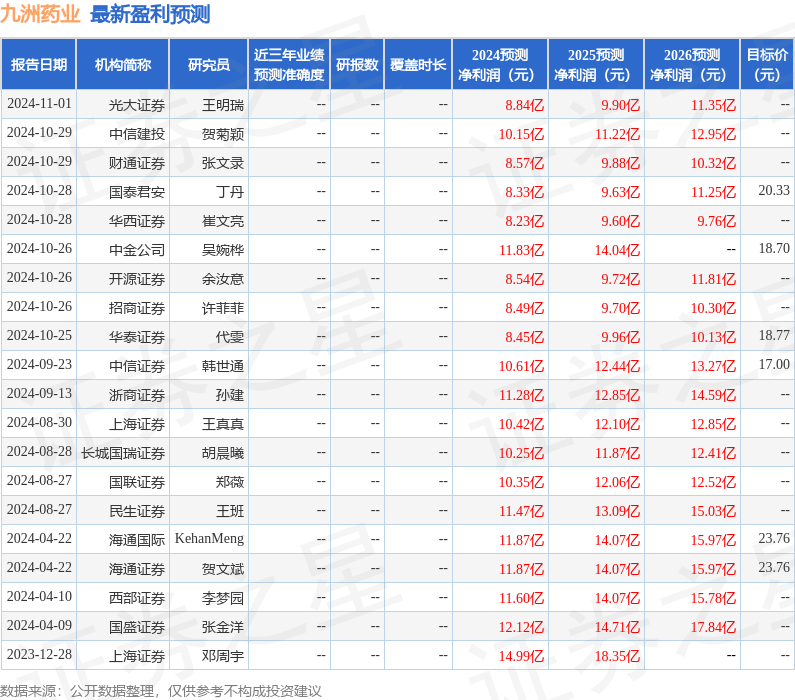Select the 机构简称 column header
The height and width of the screenshot is (700, 795).
[123, 65]
